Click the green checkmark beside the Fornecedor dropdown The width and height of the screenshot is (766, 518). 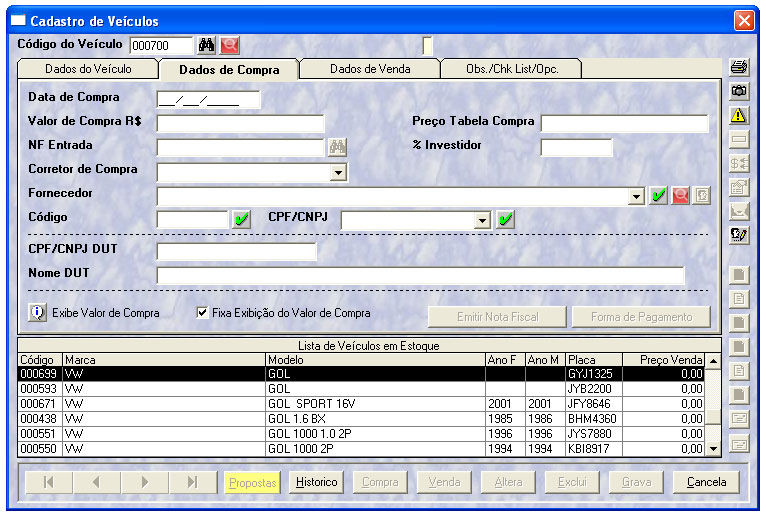(x=659, y=195)
